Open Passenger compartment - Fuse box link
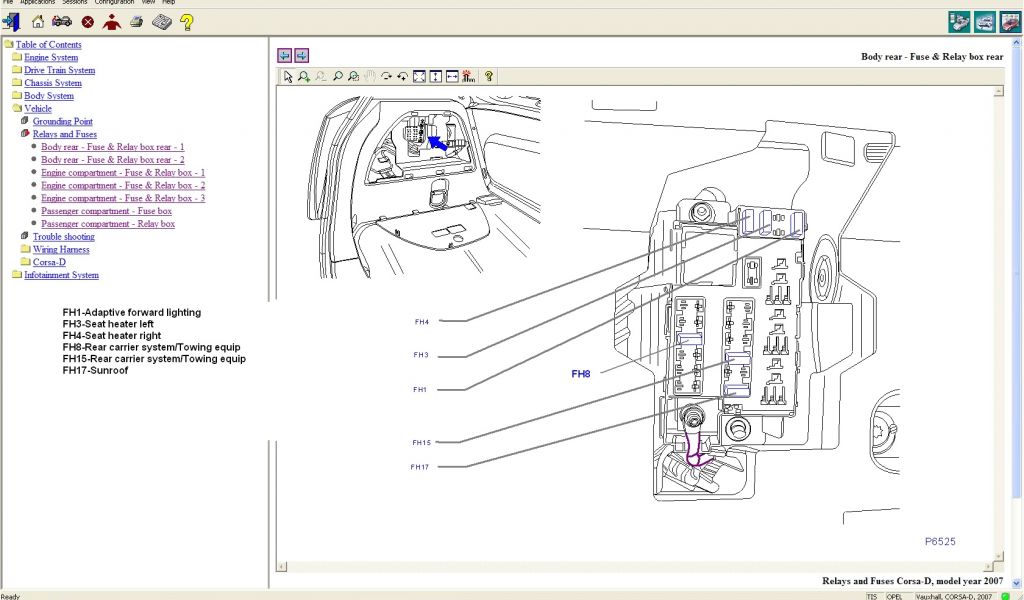The image size is (1024, 600). (106, 211)
